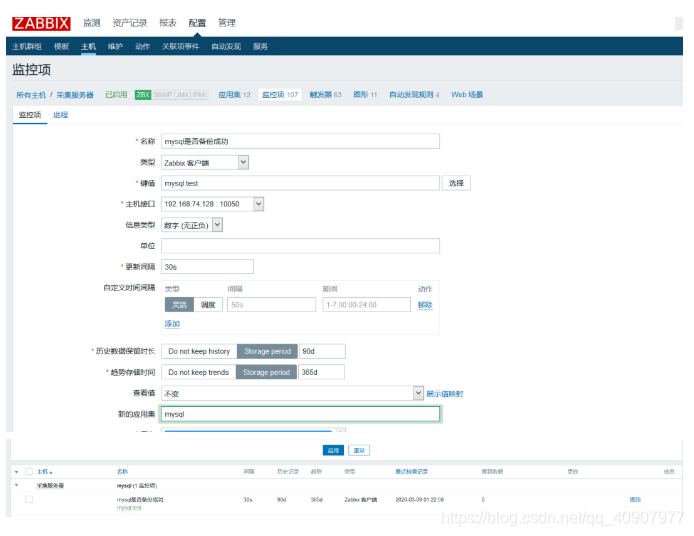Viewport: 694px width, 536px height.
Task: Click the 更新间隔 30s field
Action: point(207,267)
